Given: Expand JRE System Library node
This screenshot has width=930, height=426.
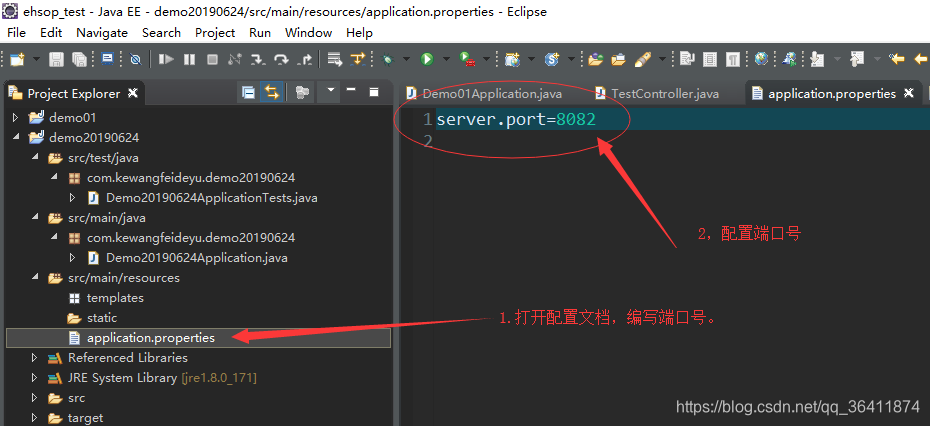Looking at the screenshot, I should click(35, 378).
